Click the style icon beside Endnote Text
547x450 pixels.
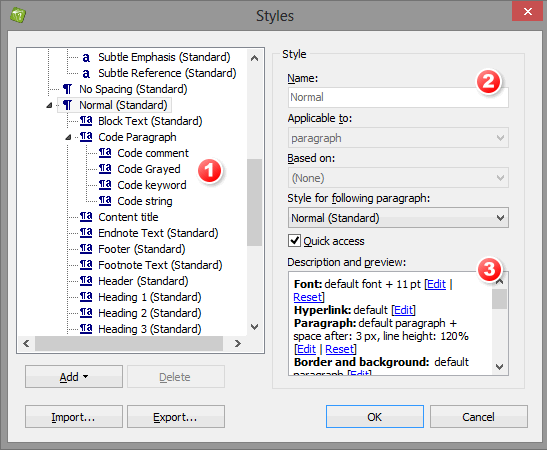coord(86,233)
